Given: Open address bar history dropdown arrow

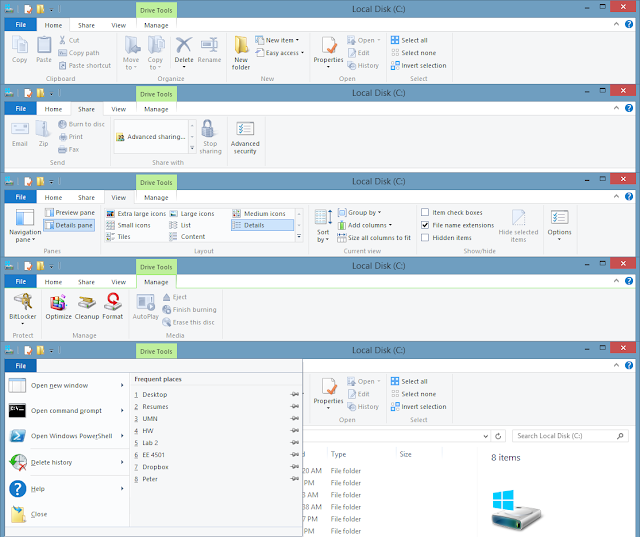Looking at the screenshot, I should point(485,436).
